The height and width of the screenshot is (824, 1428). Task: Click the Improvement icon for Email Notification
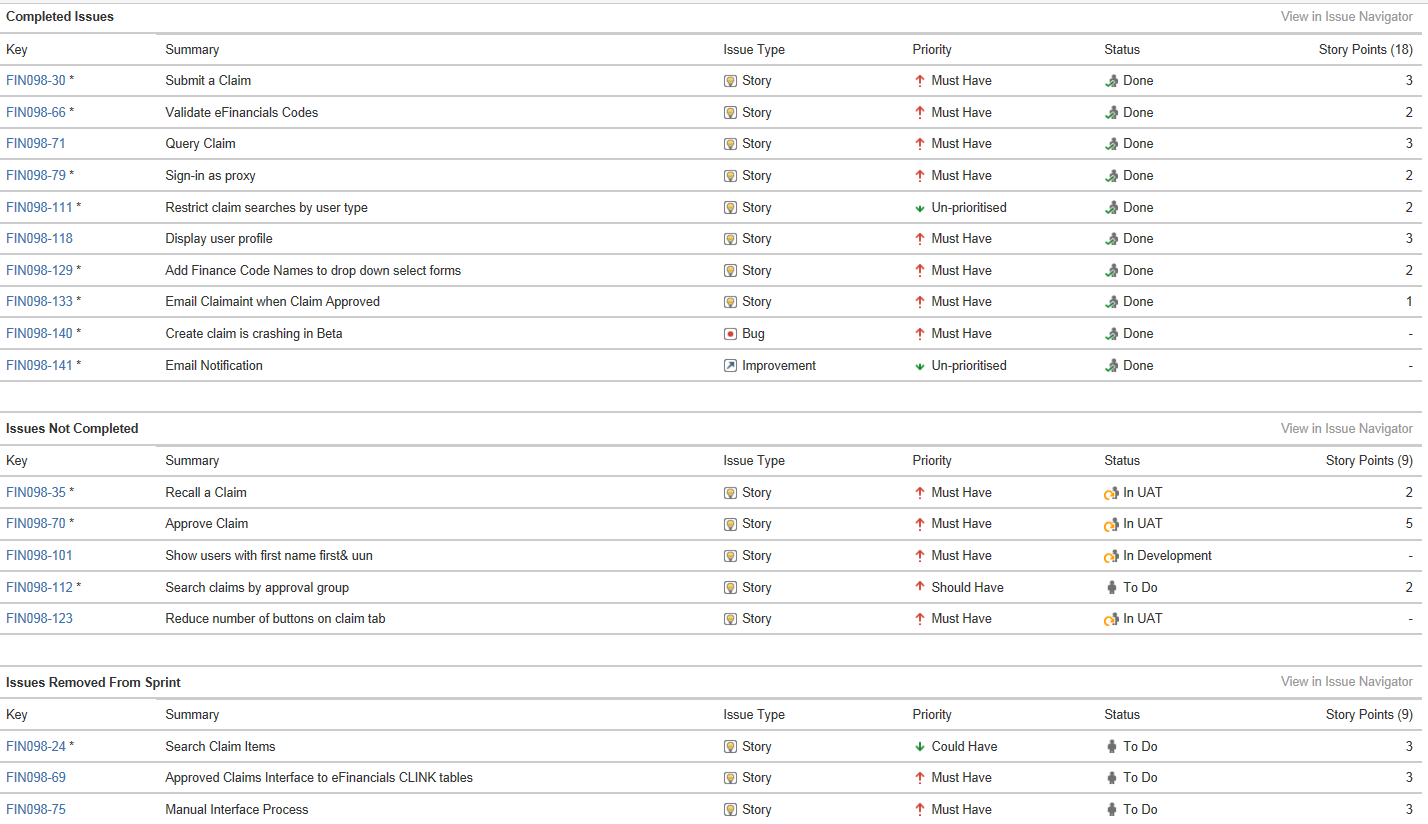click(730, 365)
